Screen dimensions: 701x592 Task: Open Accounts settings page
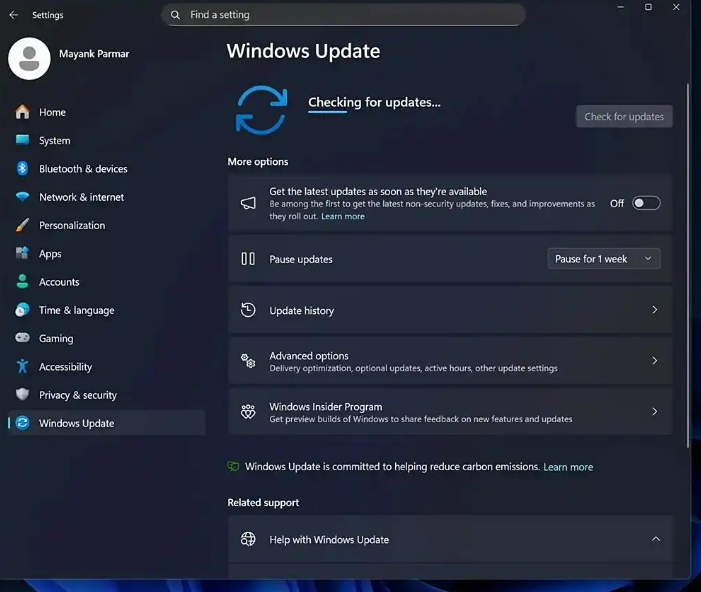tap(107, 282)
